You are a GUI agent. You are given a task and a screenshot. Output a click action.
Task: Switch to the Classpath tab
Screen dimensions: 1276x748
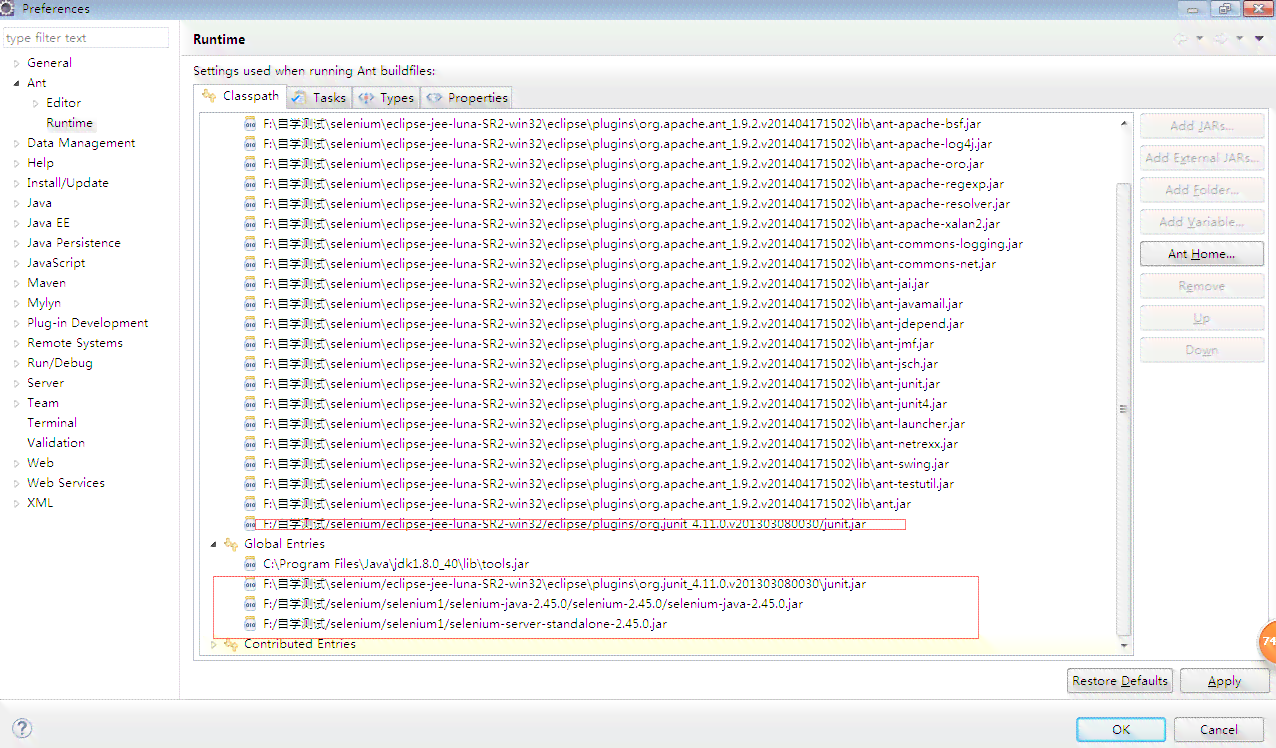tap(240, 96)
